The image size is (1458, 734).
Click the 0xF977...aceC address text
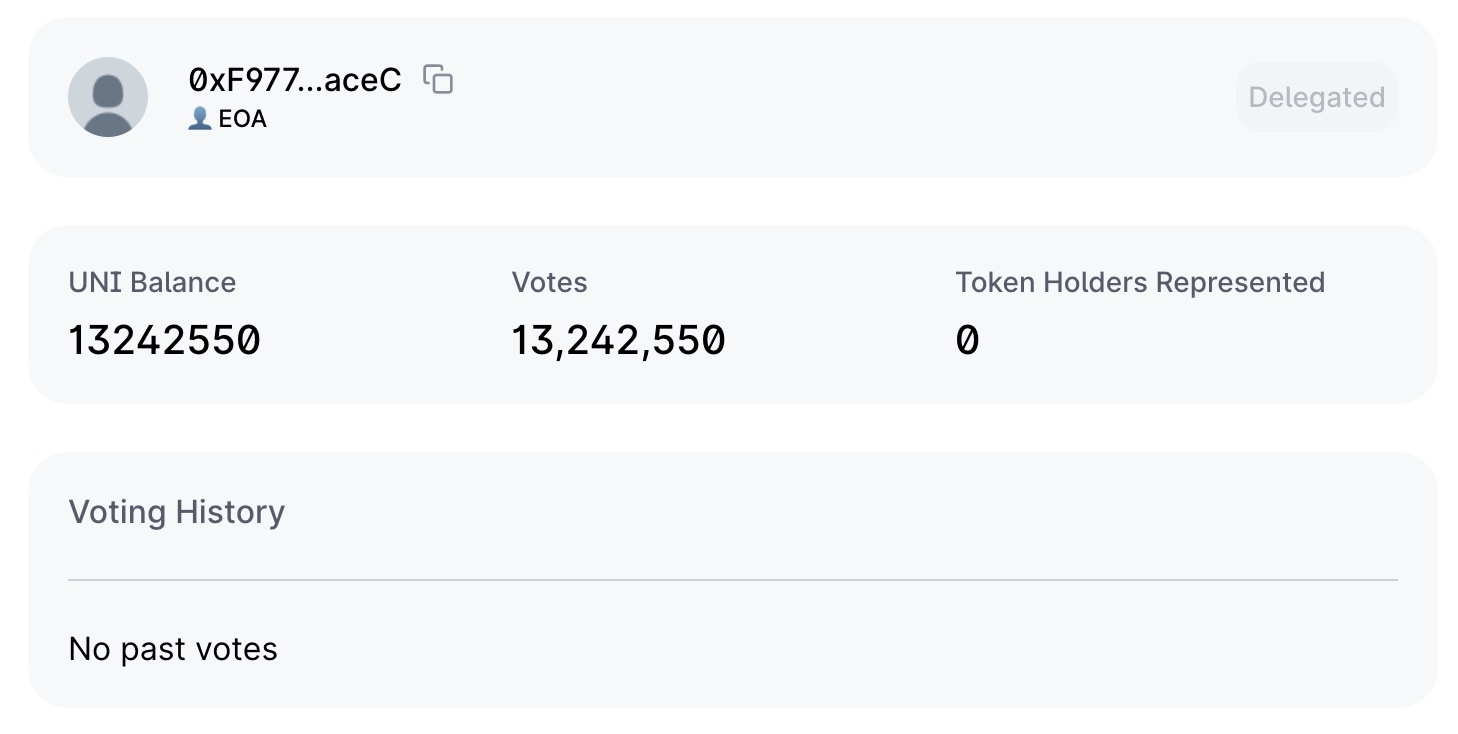coord(295,80)
